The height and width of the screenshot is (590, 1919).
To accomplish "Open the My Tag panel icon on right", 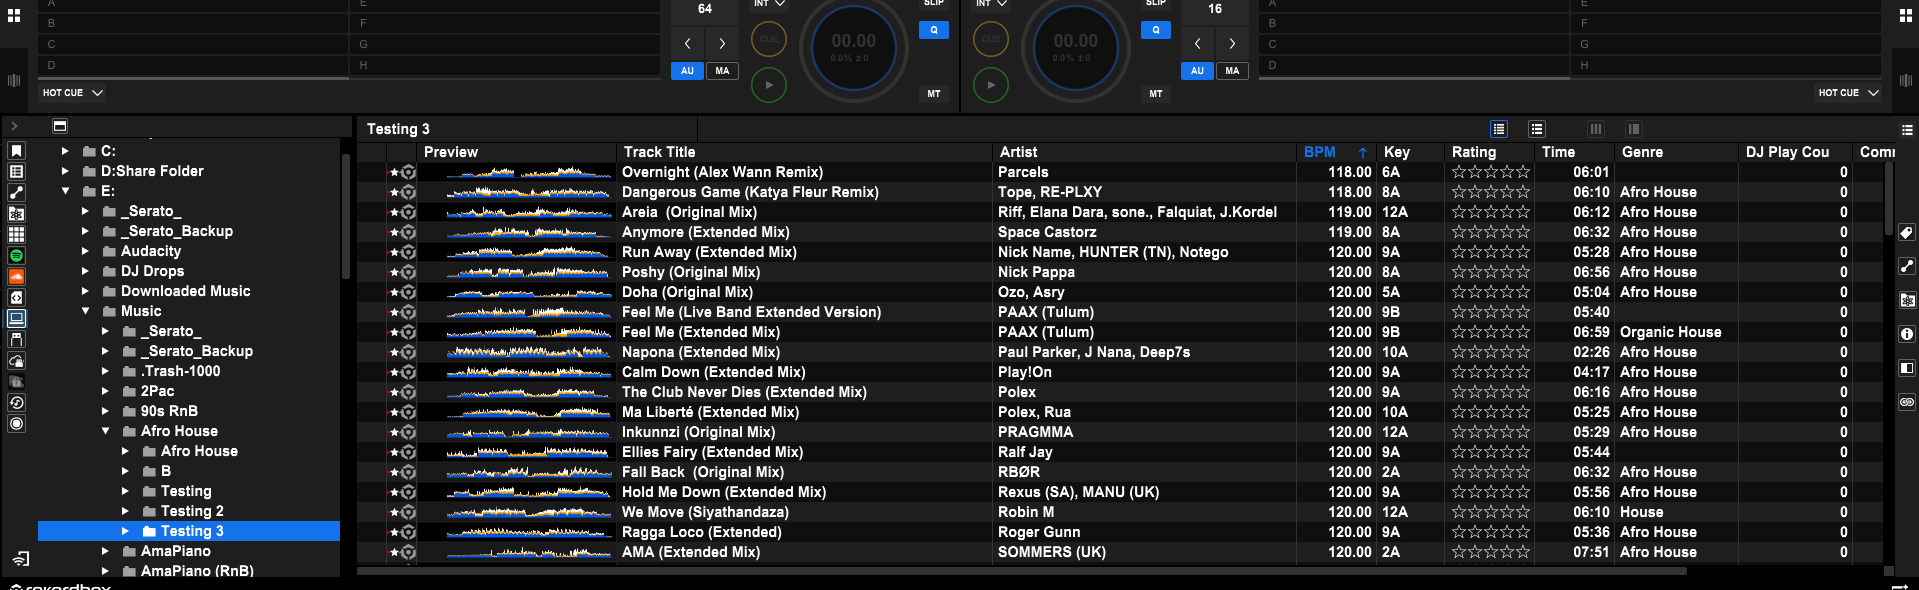I will pos(1907,232).
